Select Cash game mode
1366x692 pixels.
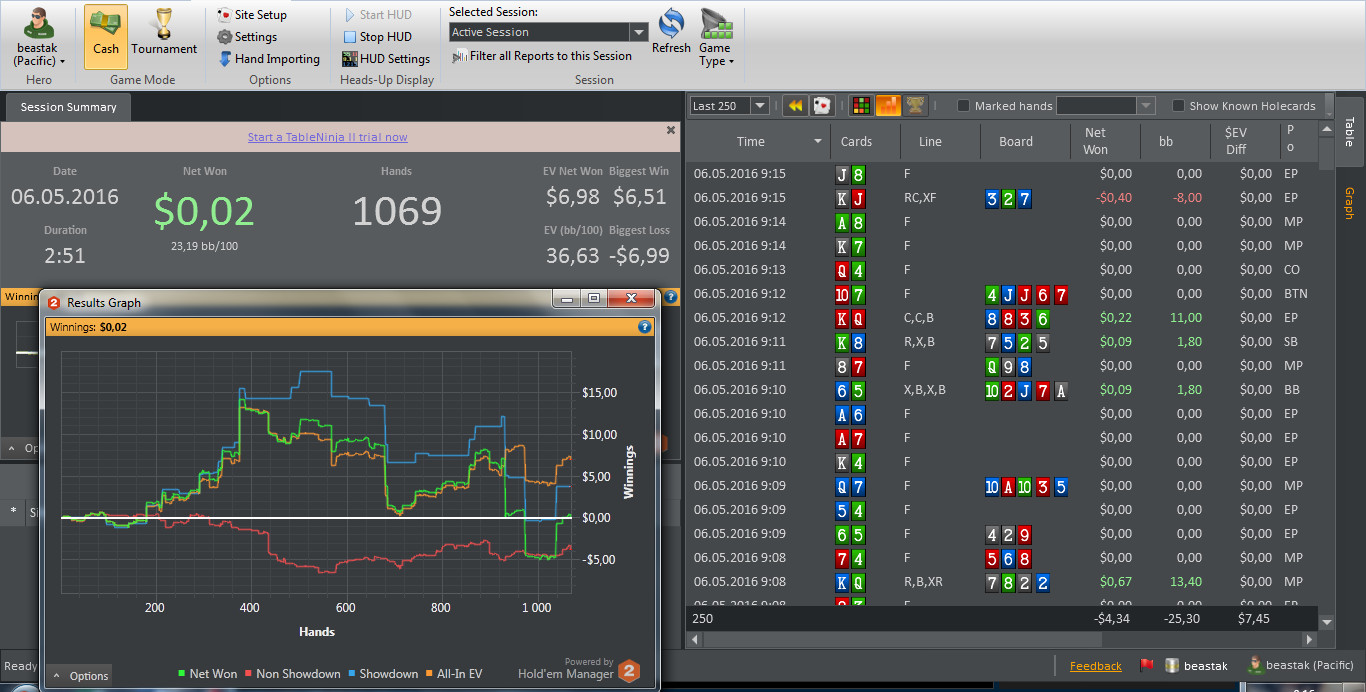(106, 36)
